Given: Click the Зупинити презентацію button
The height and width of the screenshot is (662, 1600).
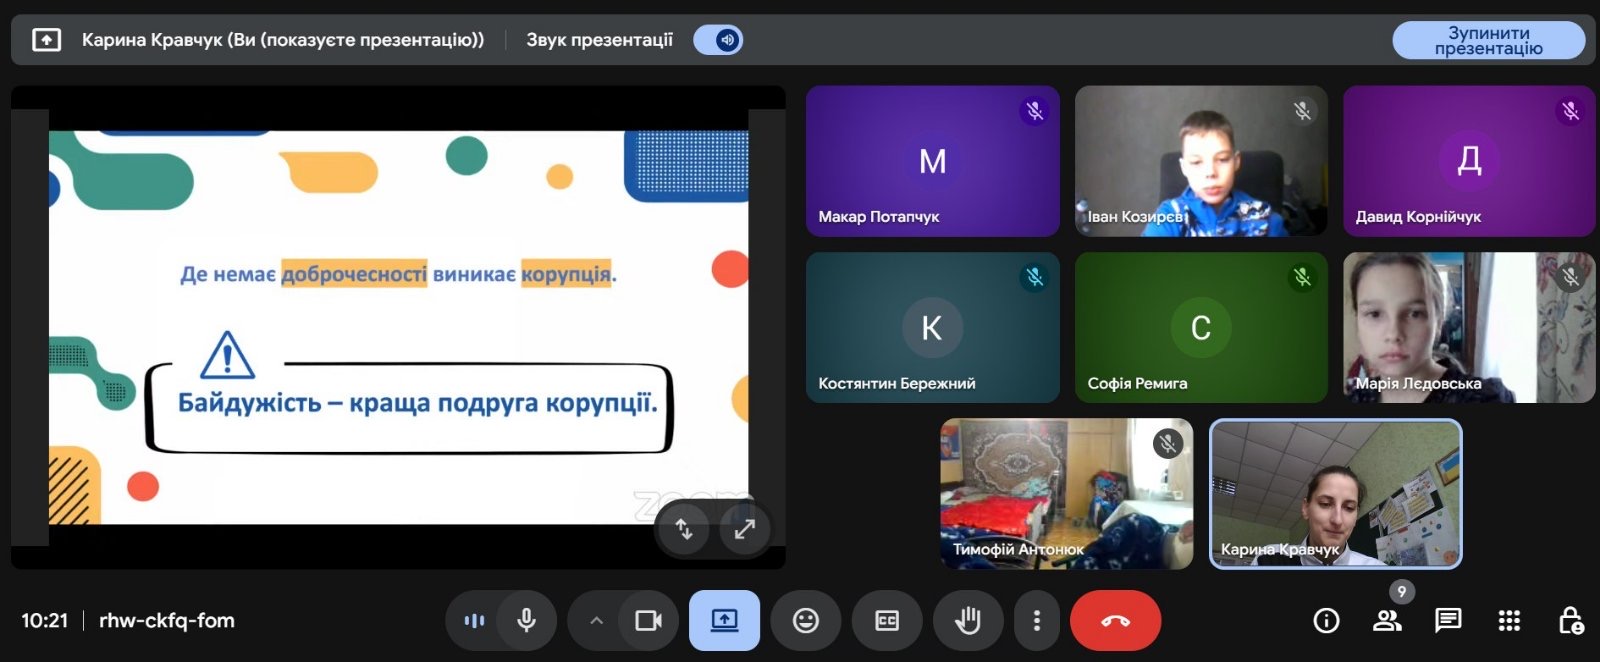Looking at the screenshot, I should (x=1487, y=40).
